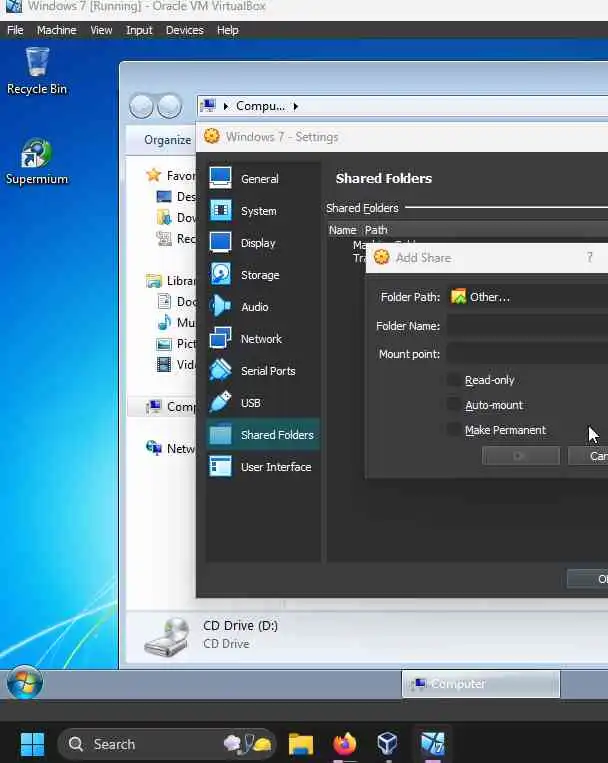Click into the Folder Name field
This screenshot has width=608, height=763.
coord(527,326)
